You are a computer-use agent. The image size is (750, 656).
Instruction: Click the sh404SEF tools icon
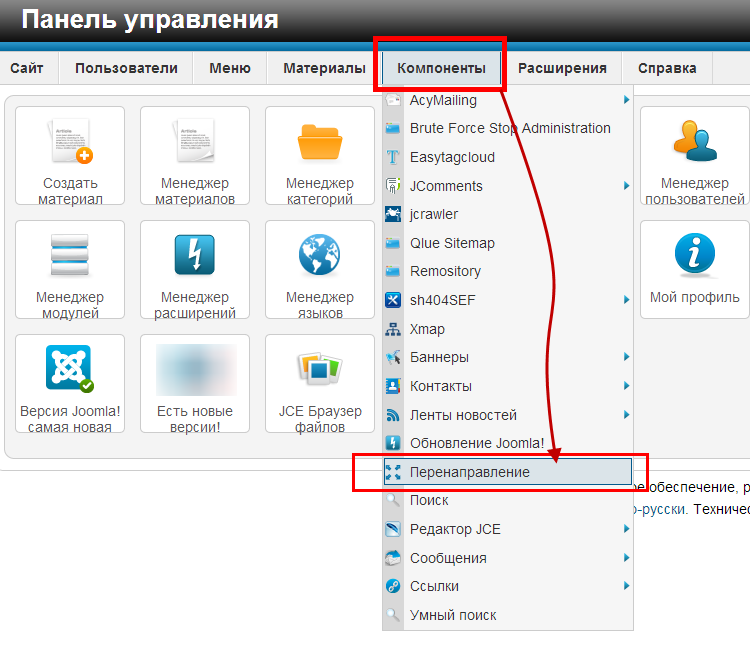point(393,300)
